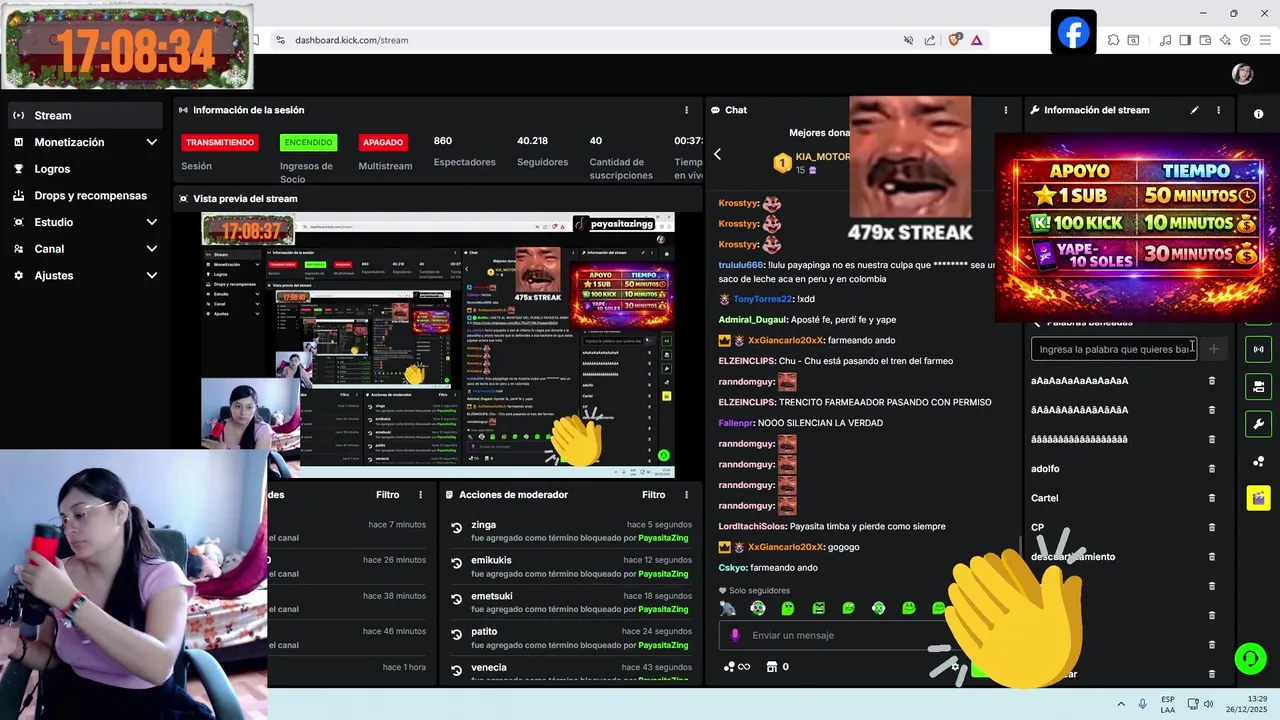Open the browser extensions puzzle icon
The height and width of the screenshot is (720, 1280).
1113,40
